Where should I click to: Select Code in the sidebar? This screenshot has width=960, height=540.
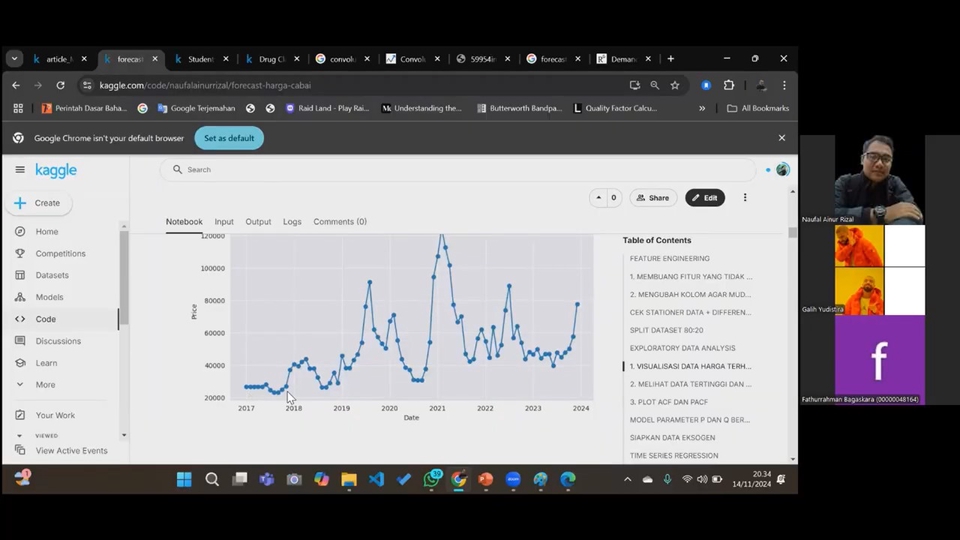(x=45, y=319)
